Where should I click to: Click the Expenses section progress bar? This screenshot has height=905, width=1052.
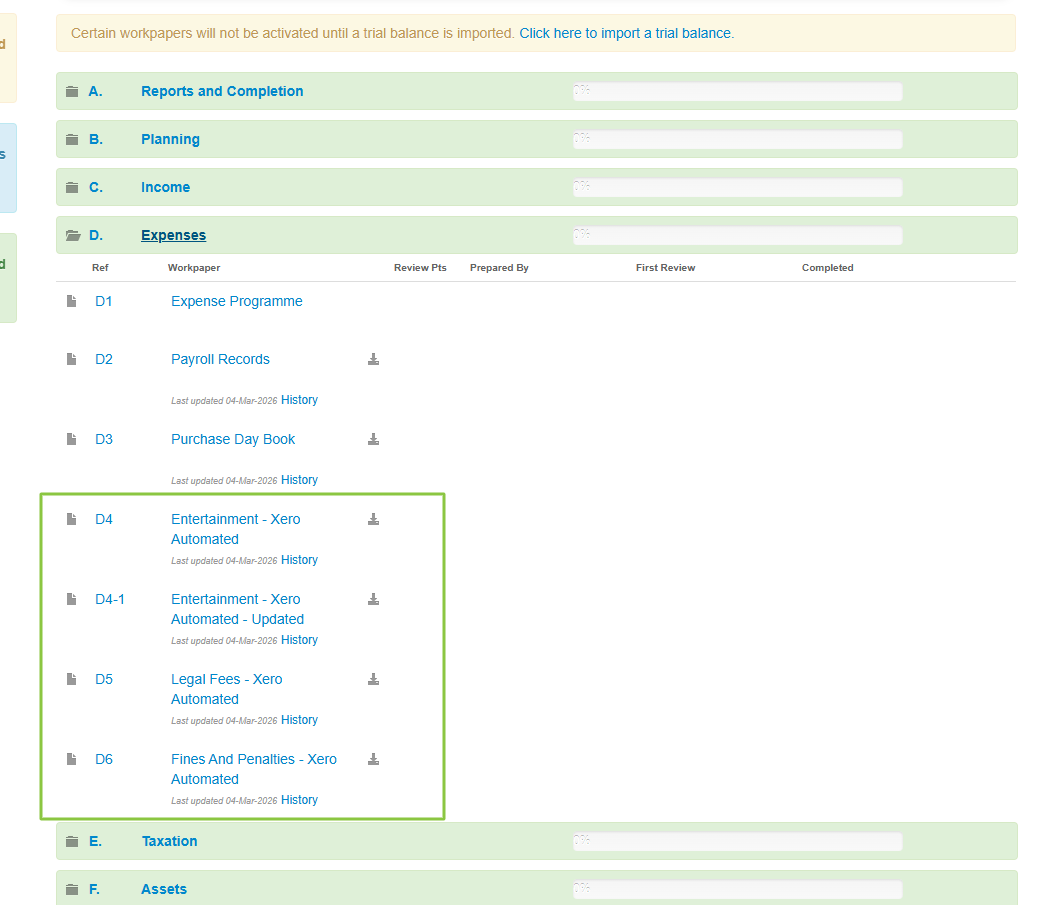pyautogui.click(x=736, y=236)
